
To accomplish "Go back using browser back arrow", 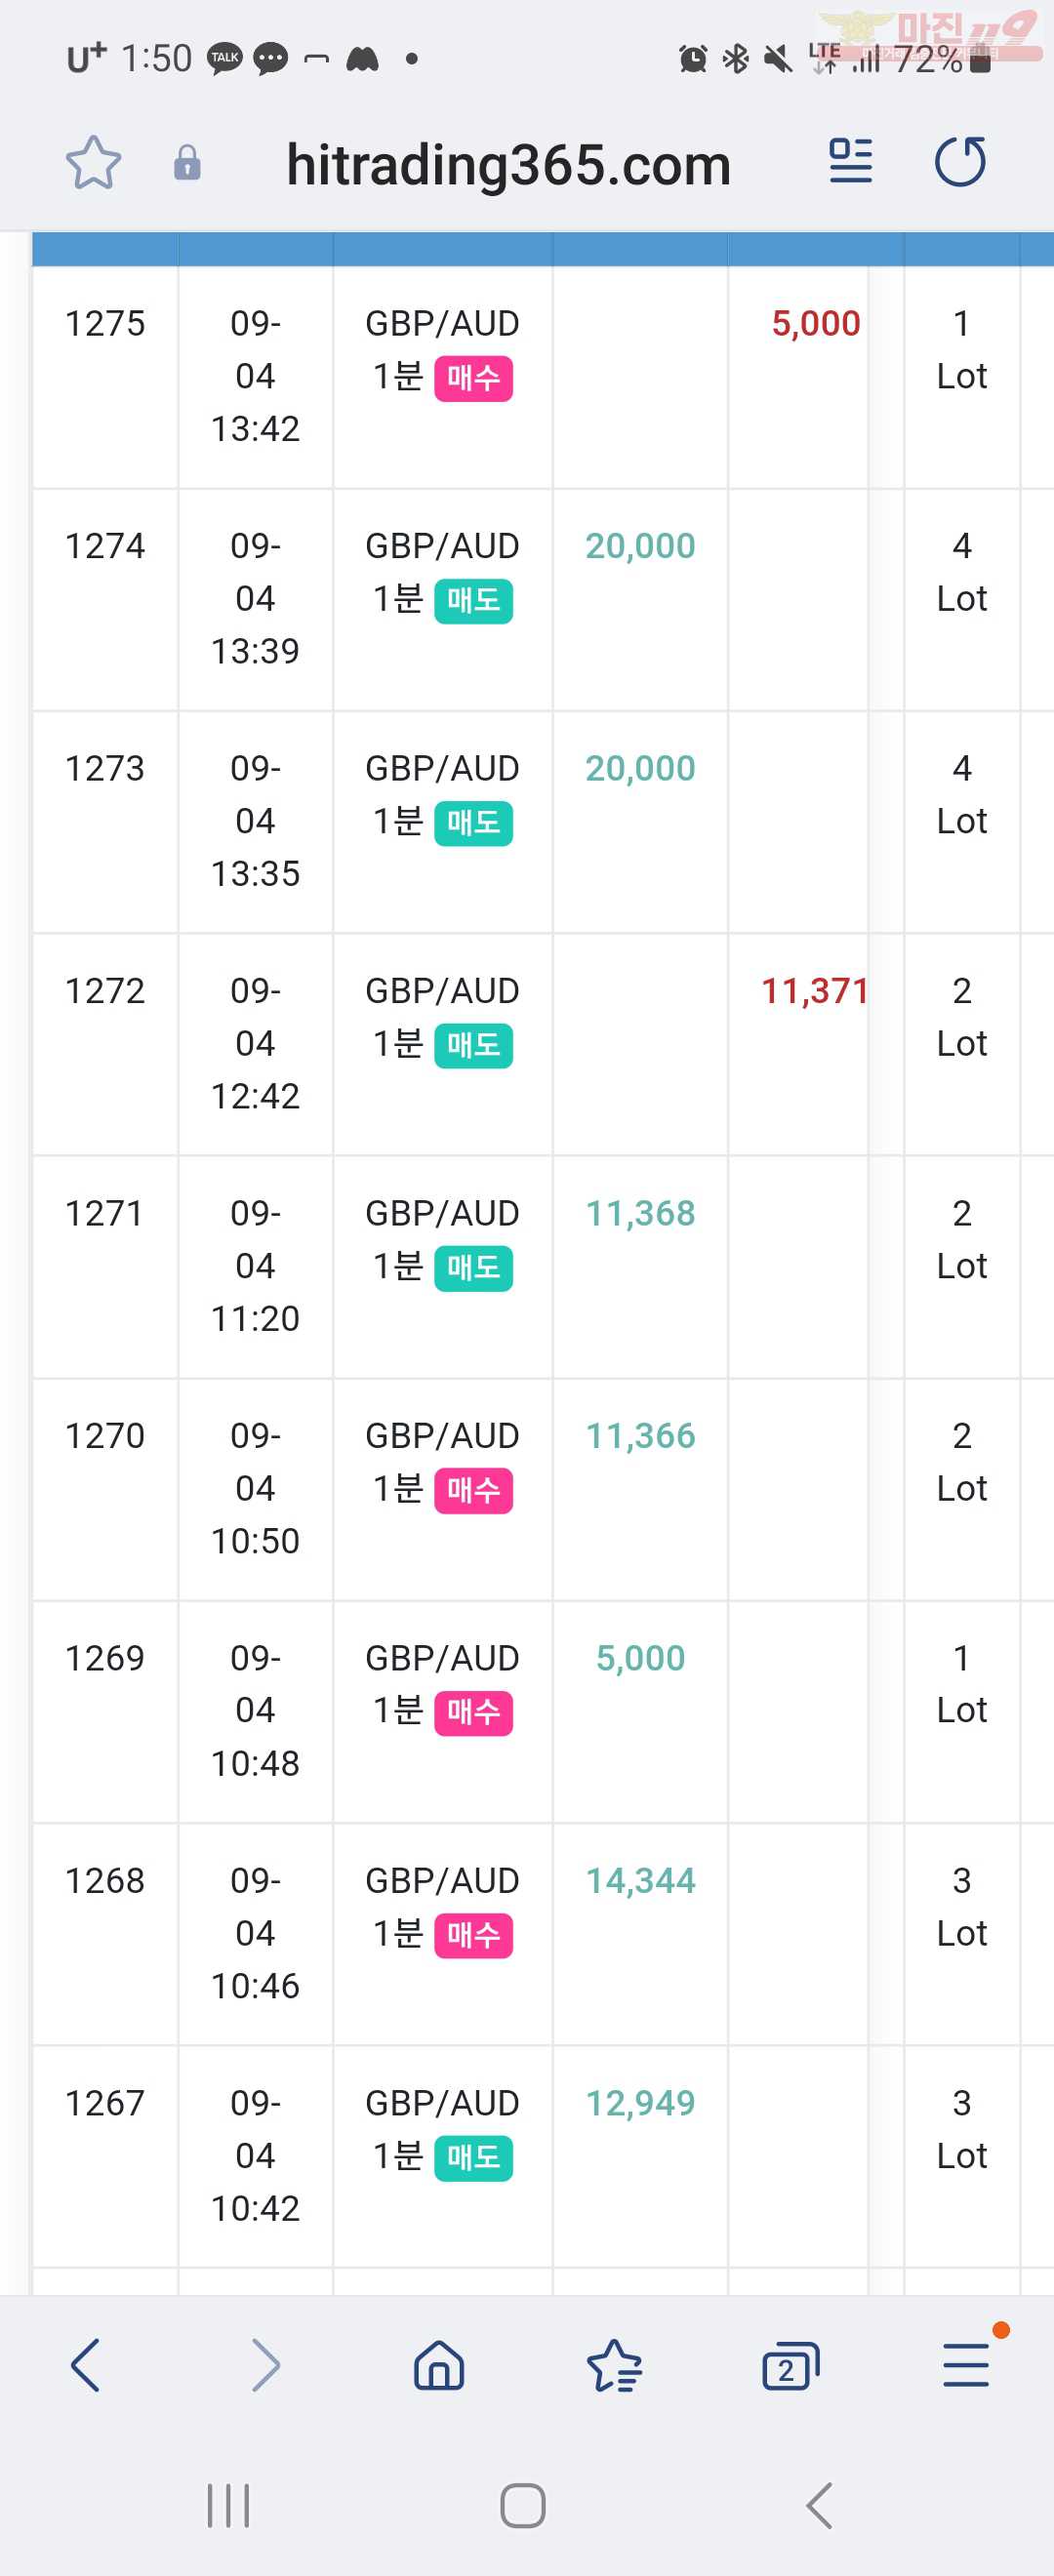I will [86, 2365].
